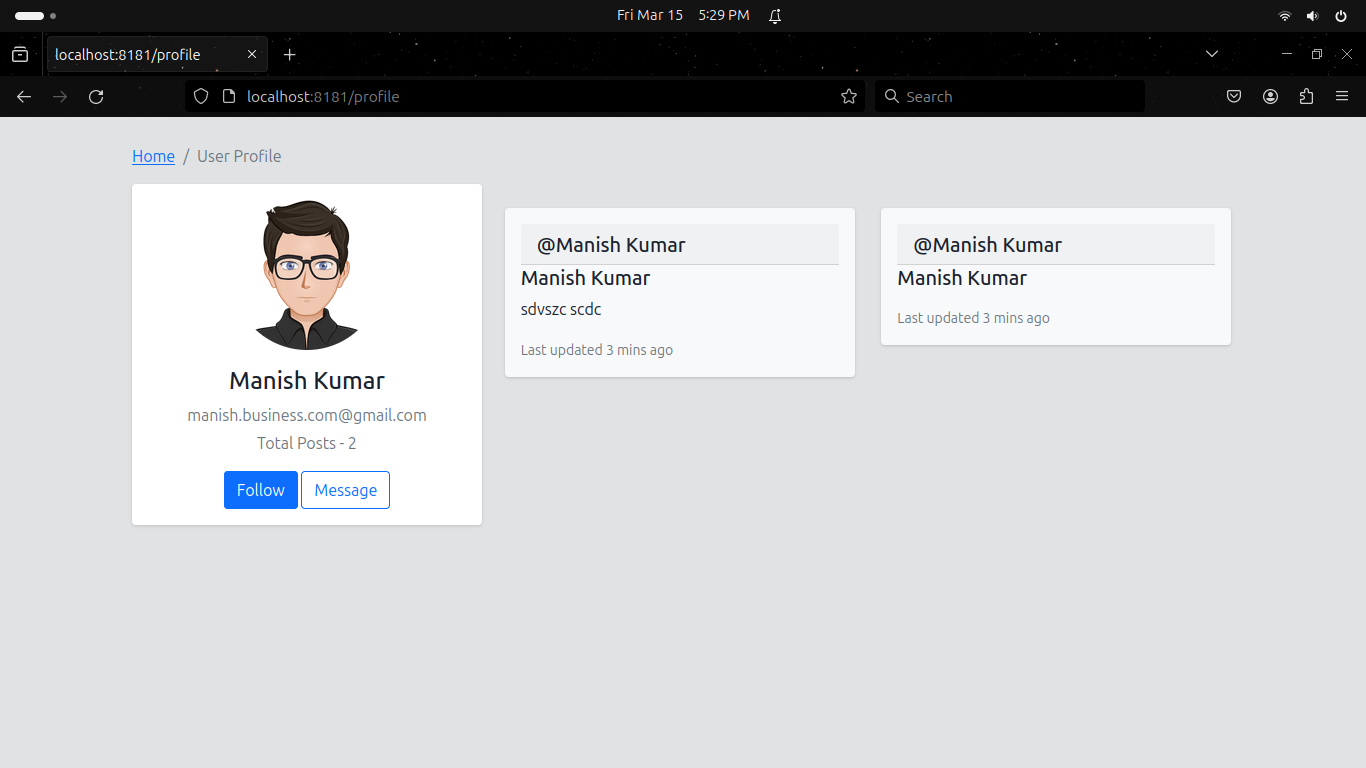Open the volume icon in system tray
Image resolution: width=1366 pixels, height=768 pixels.
(1312, 15)
